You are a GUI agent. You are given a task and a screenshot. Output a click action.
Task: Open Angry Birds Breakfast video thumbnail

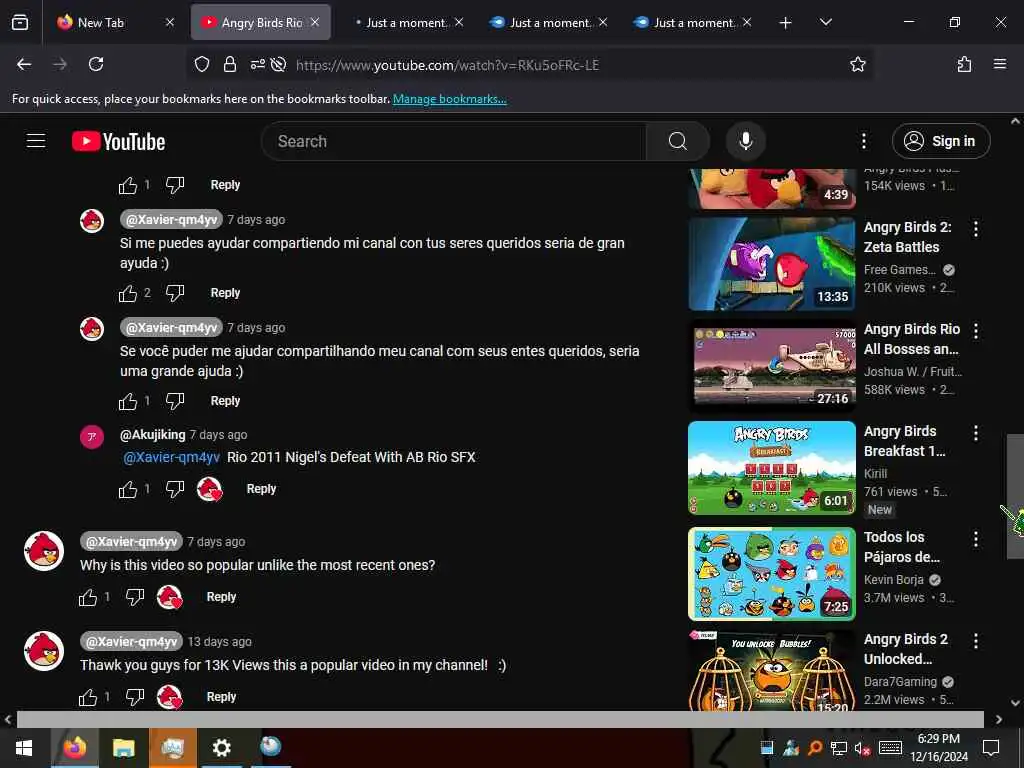(772, 468)
